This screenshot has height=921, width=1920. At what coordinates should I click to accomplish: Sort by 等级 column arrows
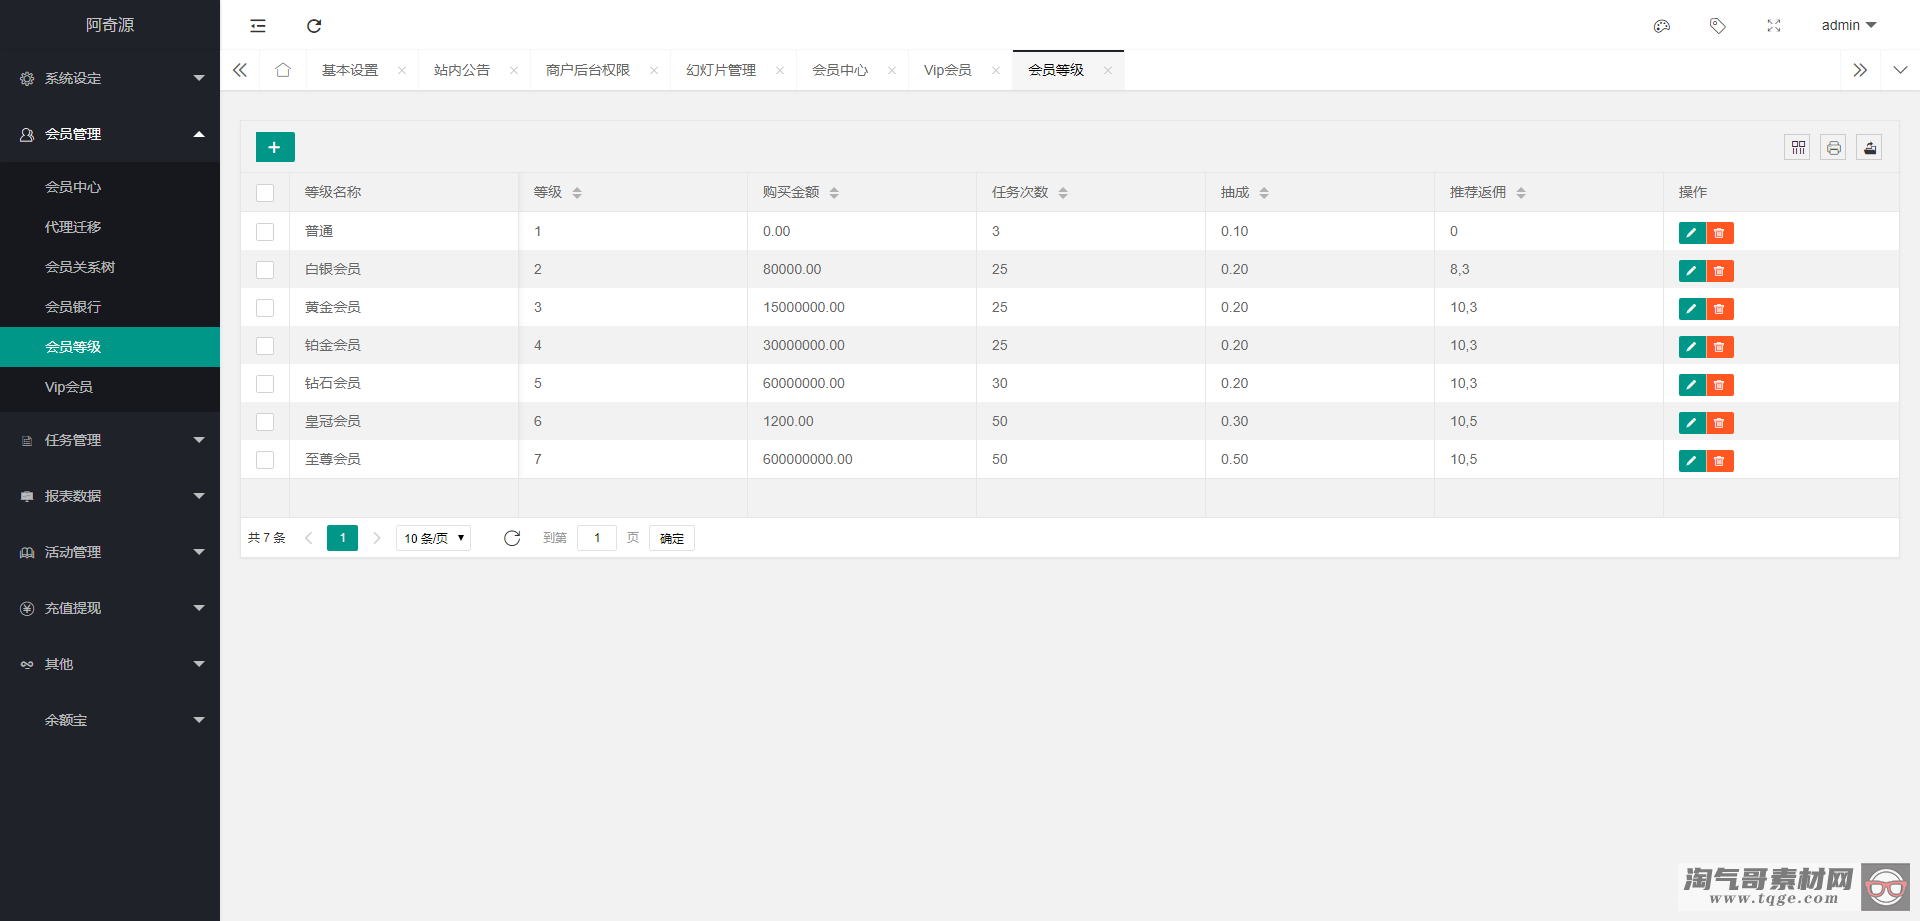[x=577, y=193]
